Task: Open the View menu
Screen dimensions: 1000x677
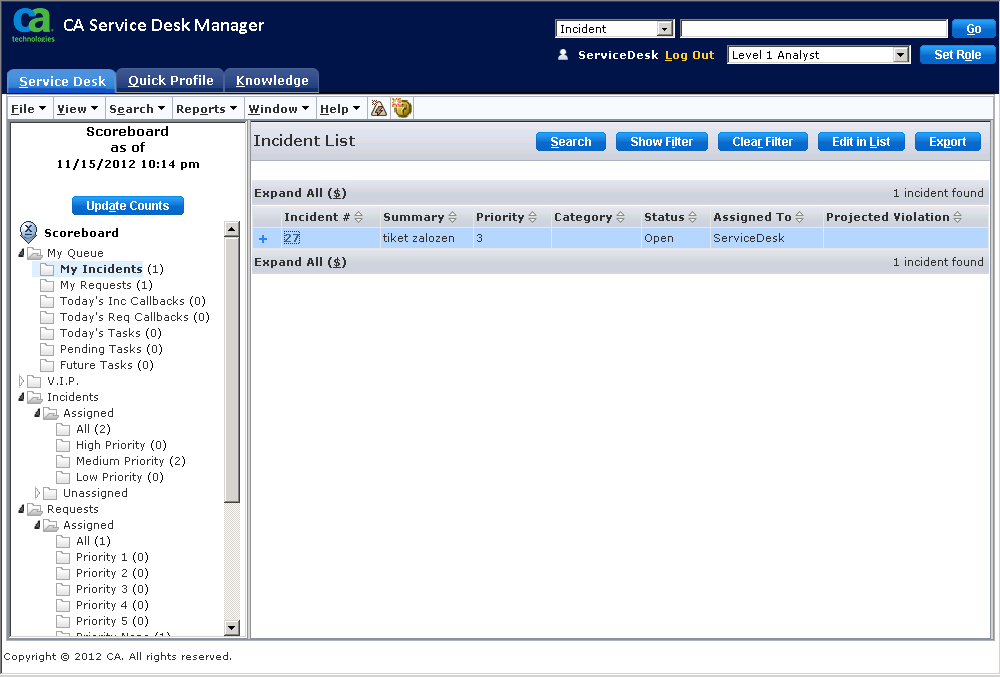Action: pyautogui.click(x=77, y=109)
